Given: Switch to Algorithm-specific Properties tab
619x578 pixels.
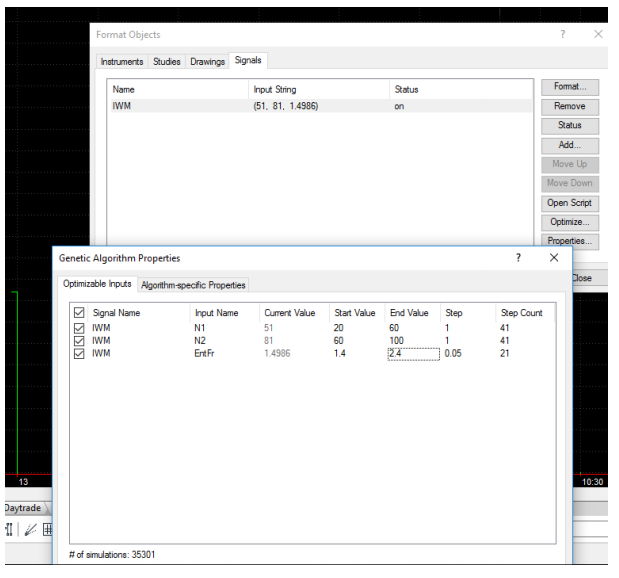Looking at the screenshot, I should coord(193,285).
